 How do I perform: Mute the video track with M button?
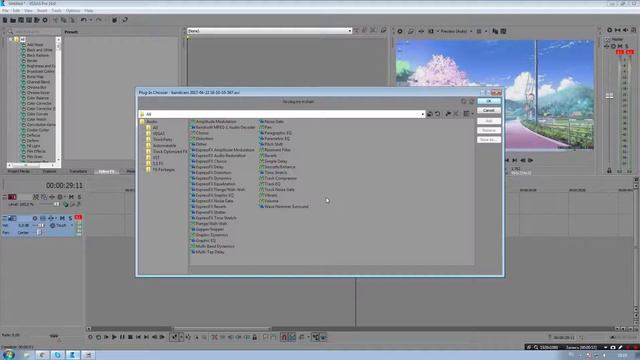pos(71,197)
